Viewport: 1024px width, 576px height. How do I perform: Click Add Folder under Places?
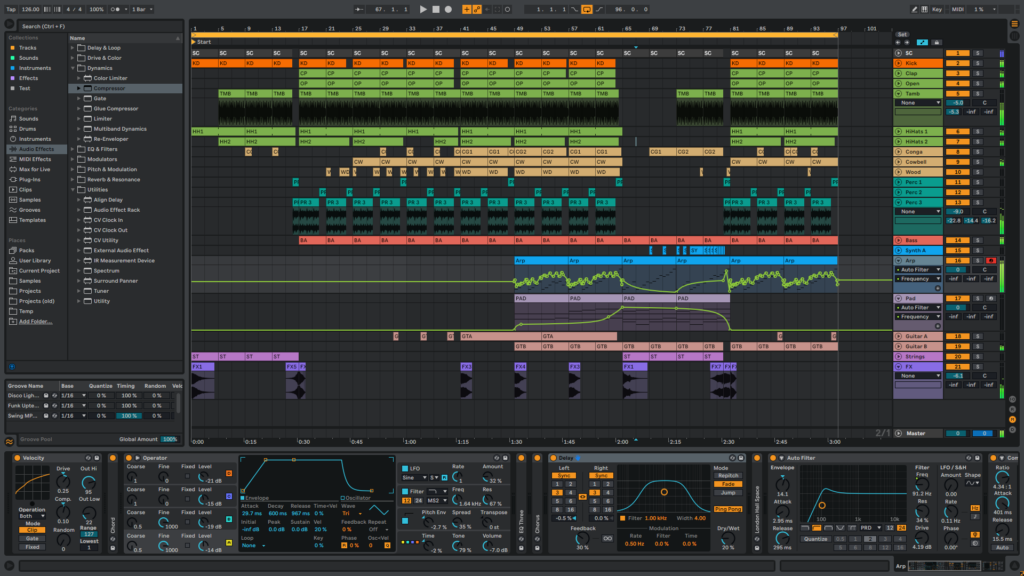point(35,321)
